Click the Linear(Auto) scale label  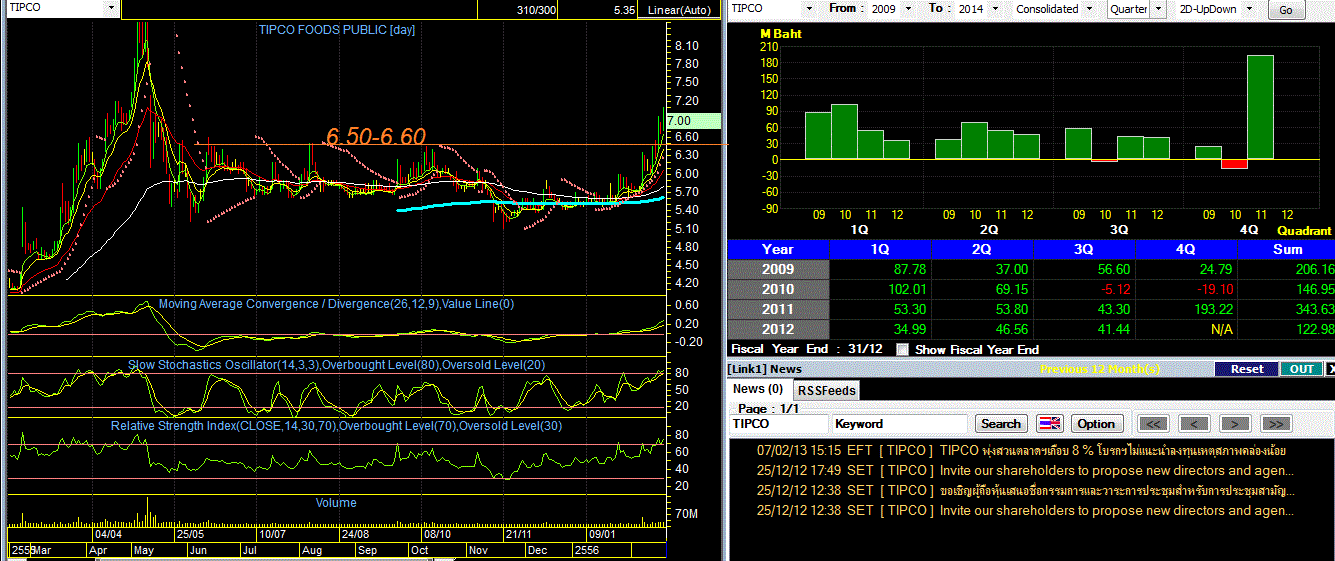click(x=680, y=10)
